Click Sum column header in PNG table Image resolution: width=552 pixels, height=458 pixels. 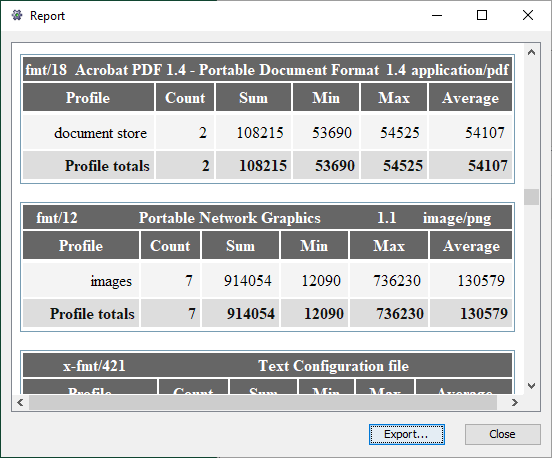tap(240, 245)
